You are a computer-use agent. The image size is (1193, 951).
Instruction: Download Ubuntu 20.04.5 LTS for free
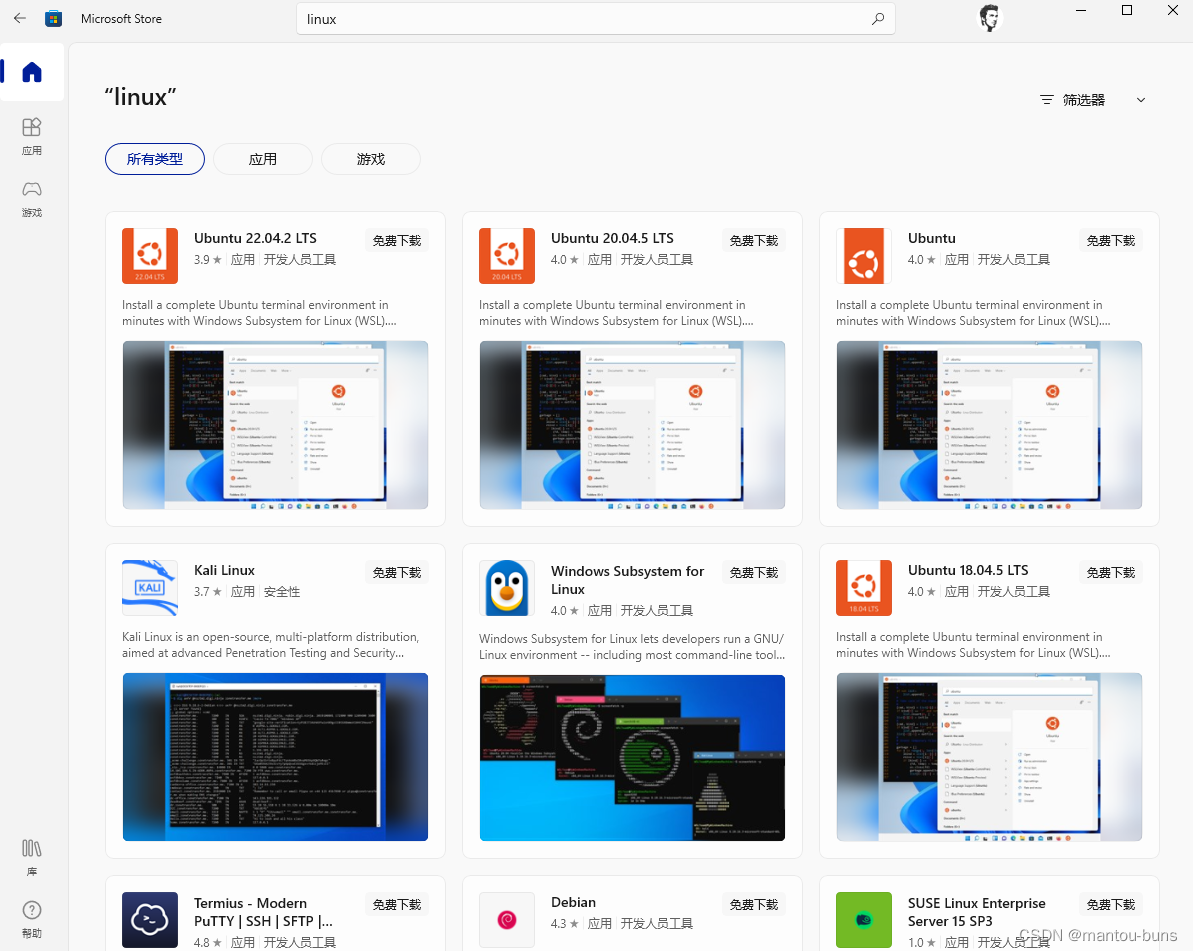pyautogui.click(x=753, y=240)
